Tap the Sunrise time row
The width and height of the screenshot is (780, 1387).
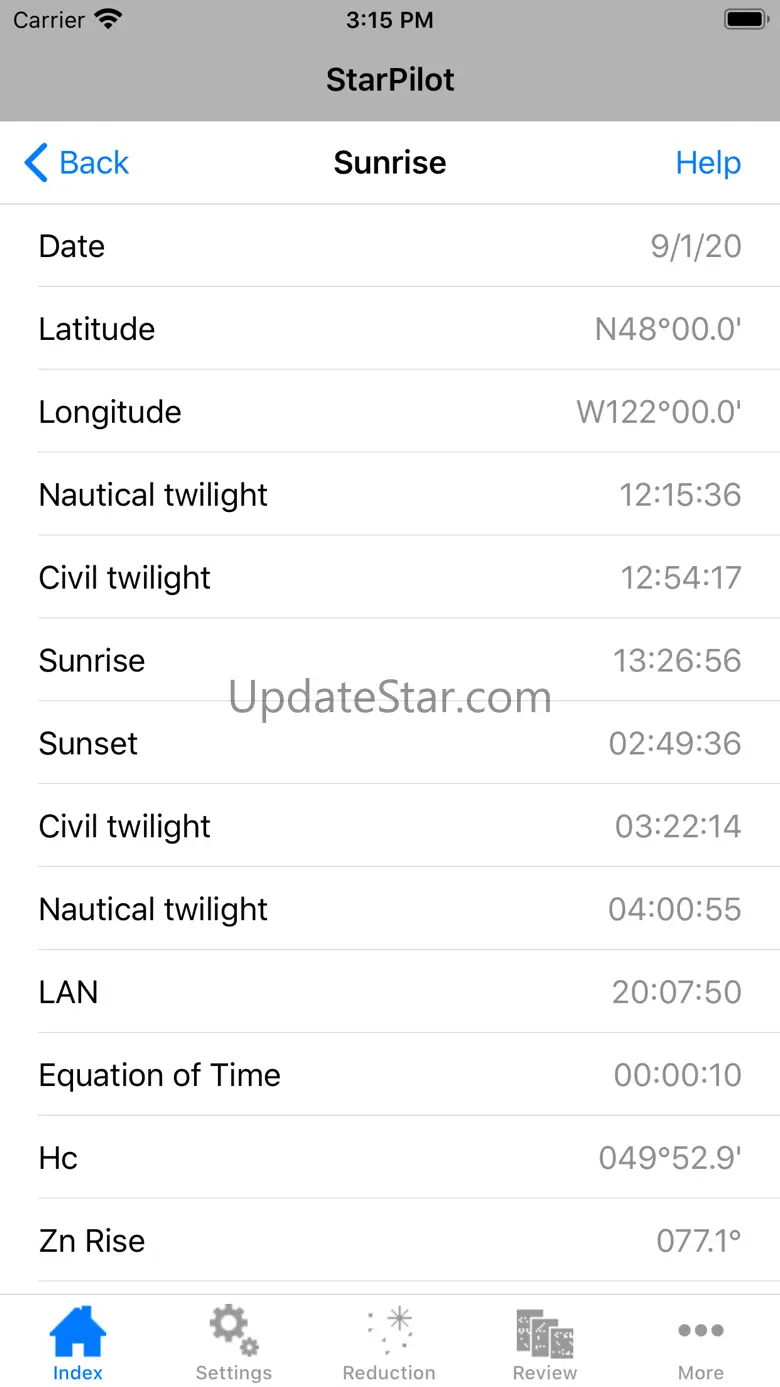pyautogui.click(x=390, y=661)
